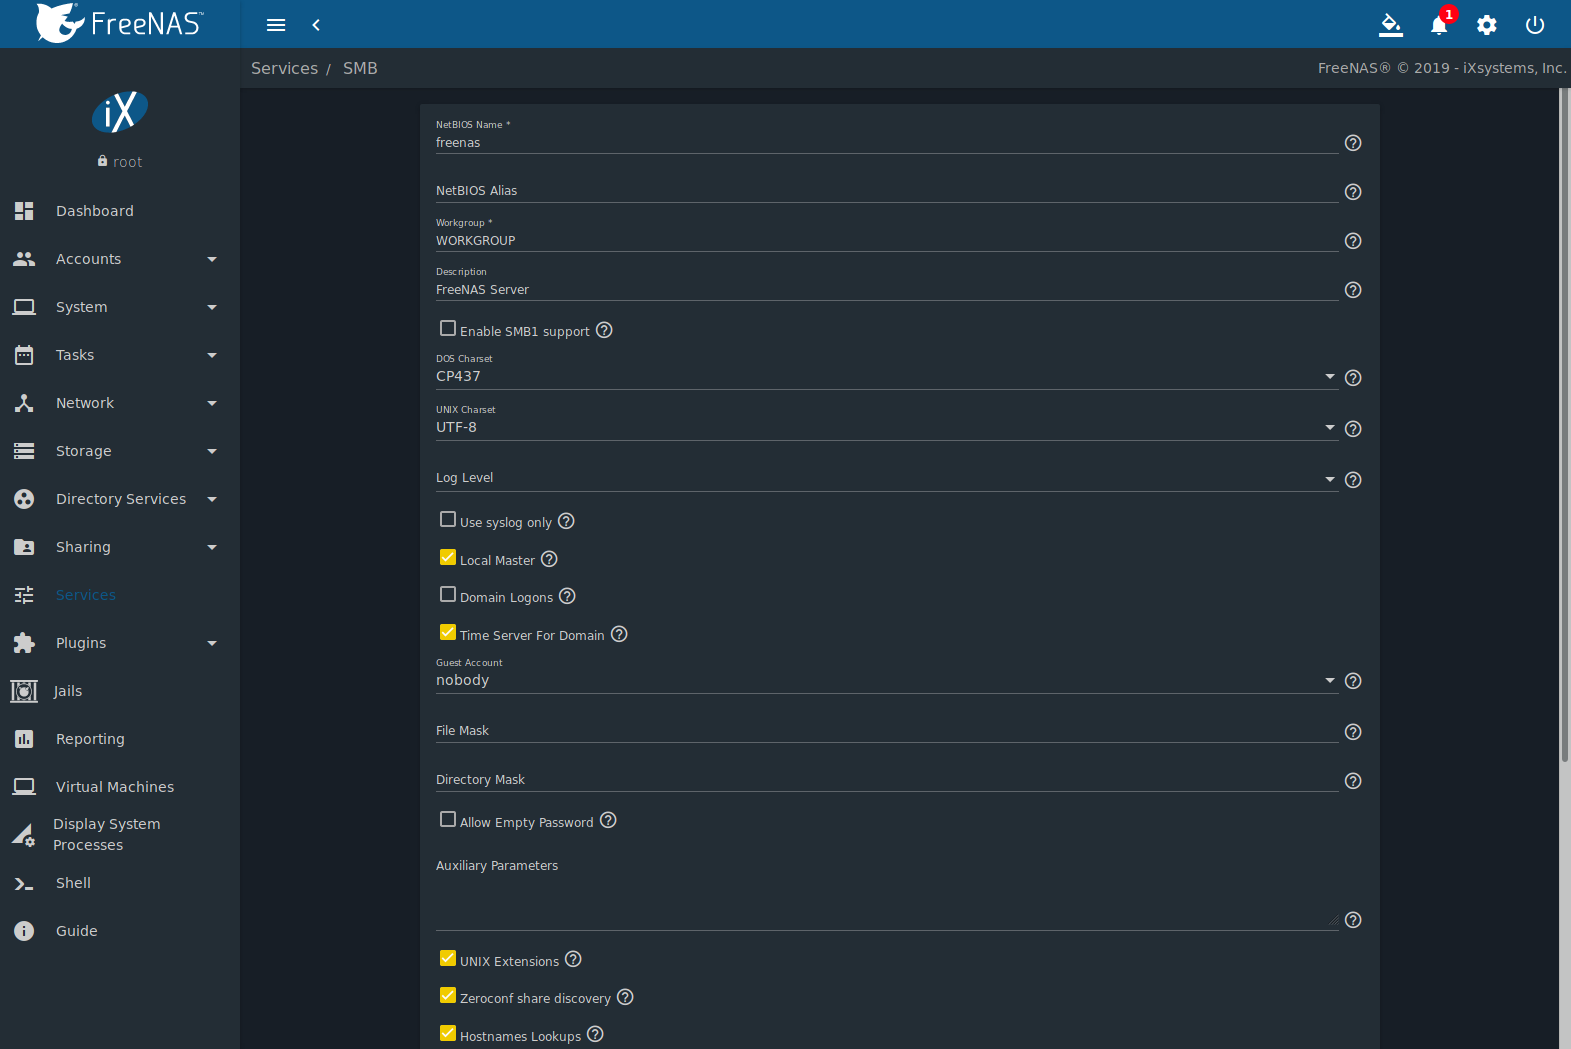This screenshot has height=1049, width=1571.
Task: Expand the Sharing menu
Action: tap(120, 547)
